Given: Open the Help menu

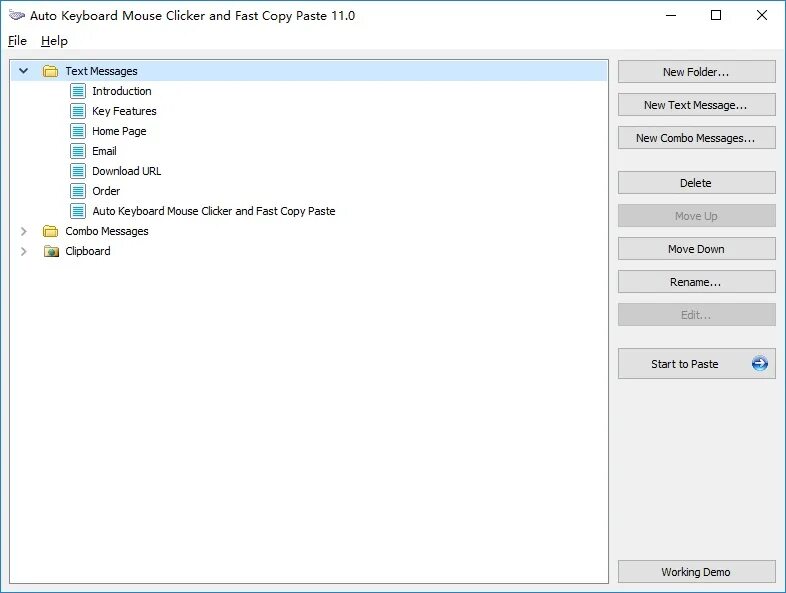Looking at the screenshot, I should tap(54, 41).
